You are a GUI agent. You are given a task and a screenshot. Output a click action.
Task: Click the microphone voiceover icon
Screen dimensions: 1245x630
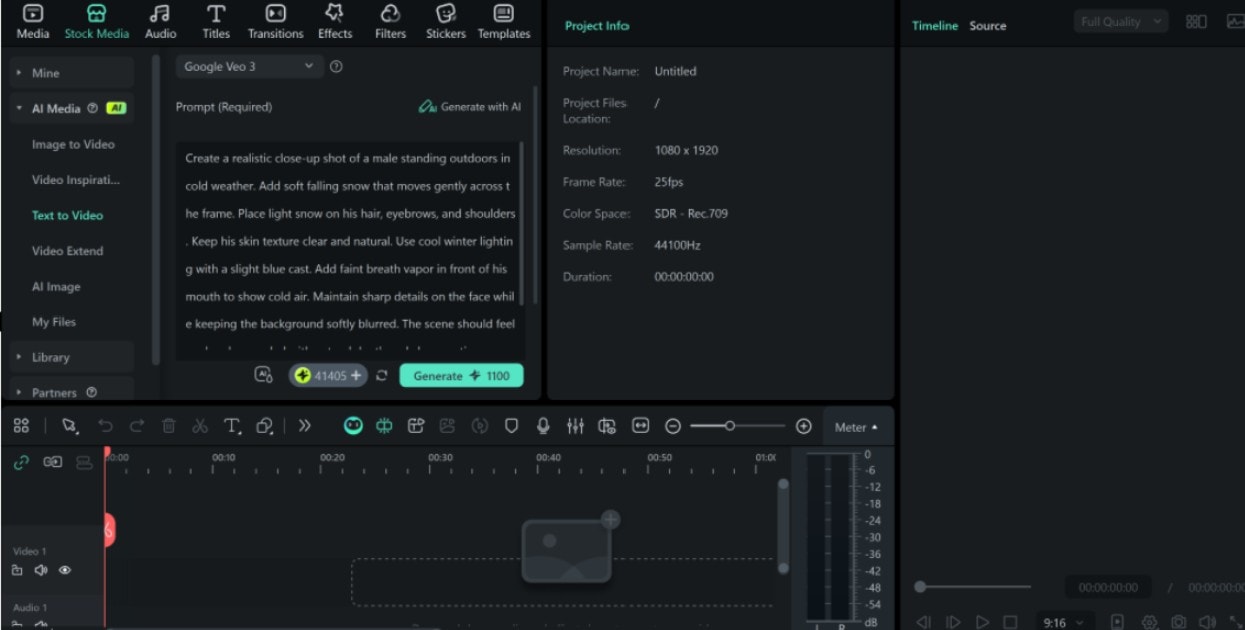pos(543,426)
